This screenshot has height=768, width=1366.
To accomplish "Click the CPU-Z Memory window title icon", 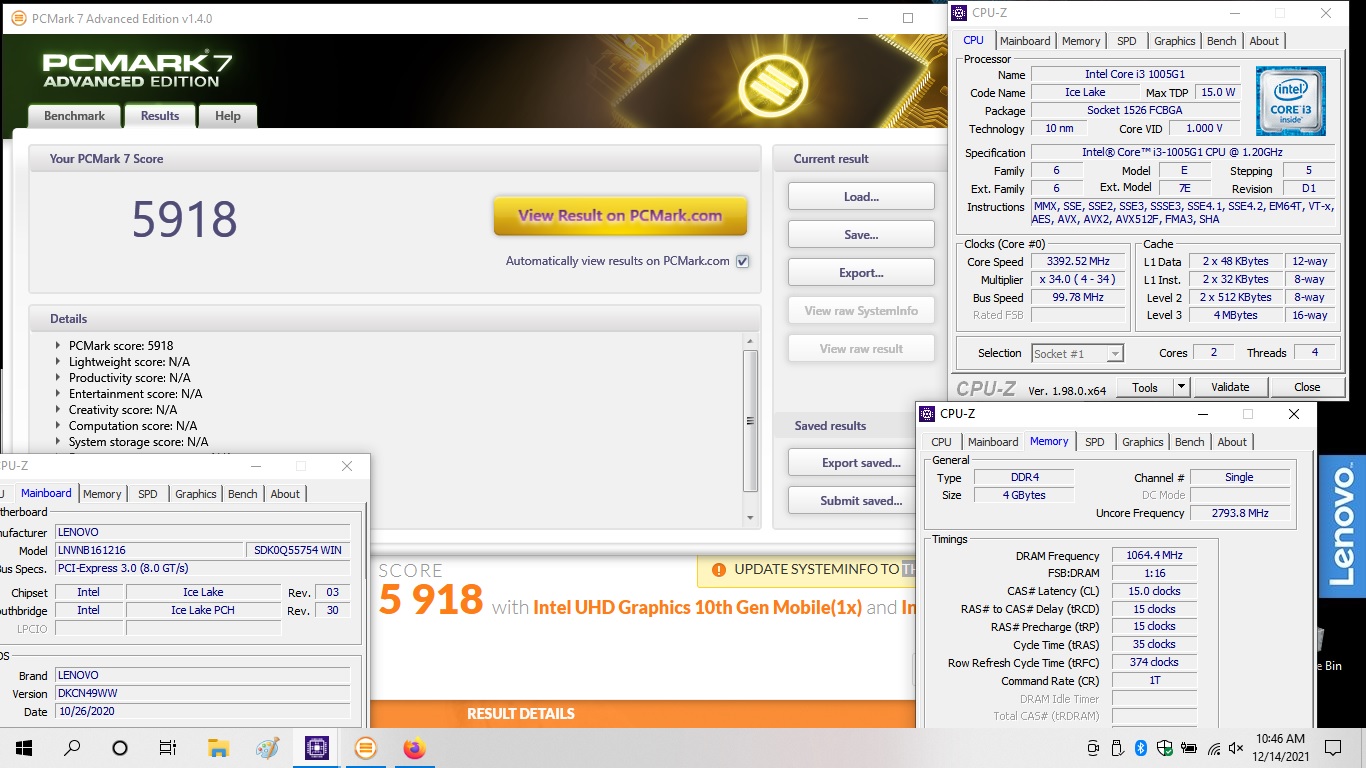I will [927, 413].
